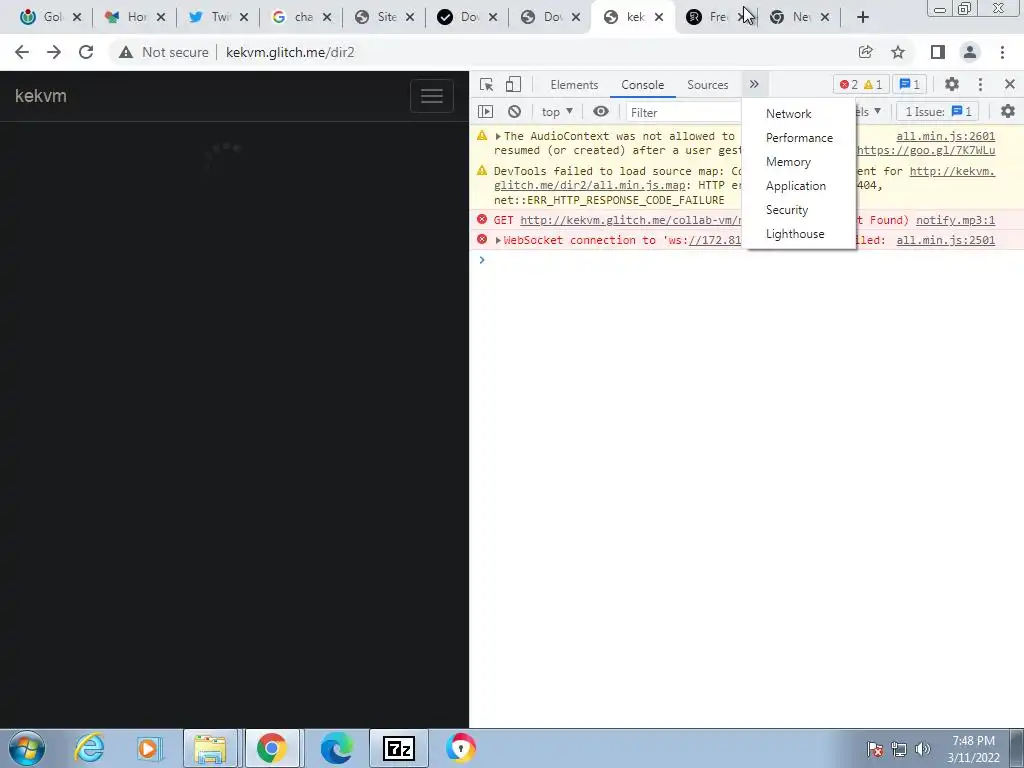Select the inspect element picker icon
This screenshot has width=1024, height=768.
point(486,84)
